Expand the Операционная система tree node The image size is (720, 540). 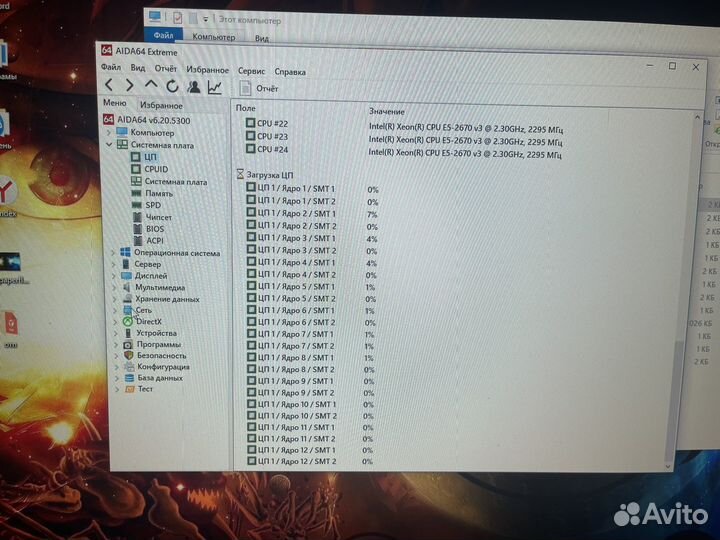point(114,252)
